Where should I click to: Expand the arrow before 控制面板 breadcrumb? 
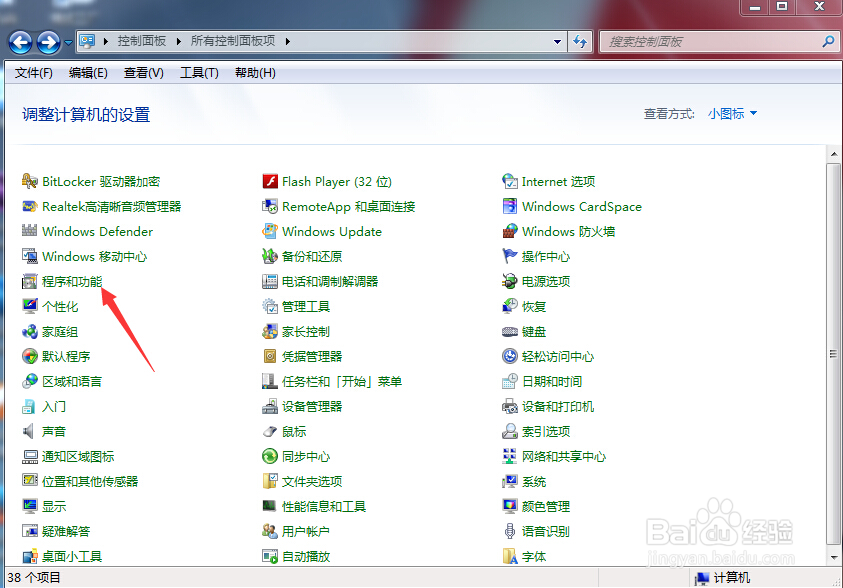[105, 41]
